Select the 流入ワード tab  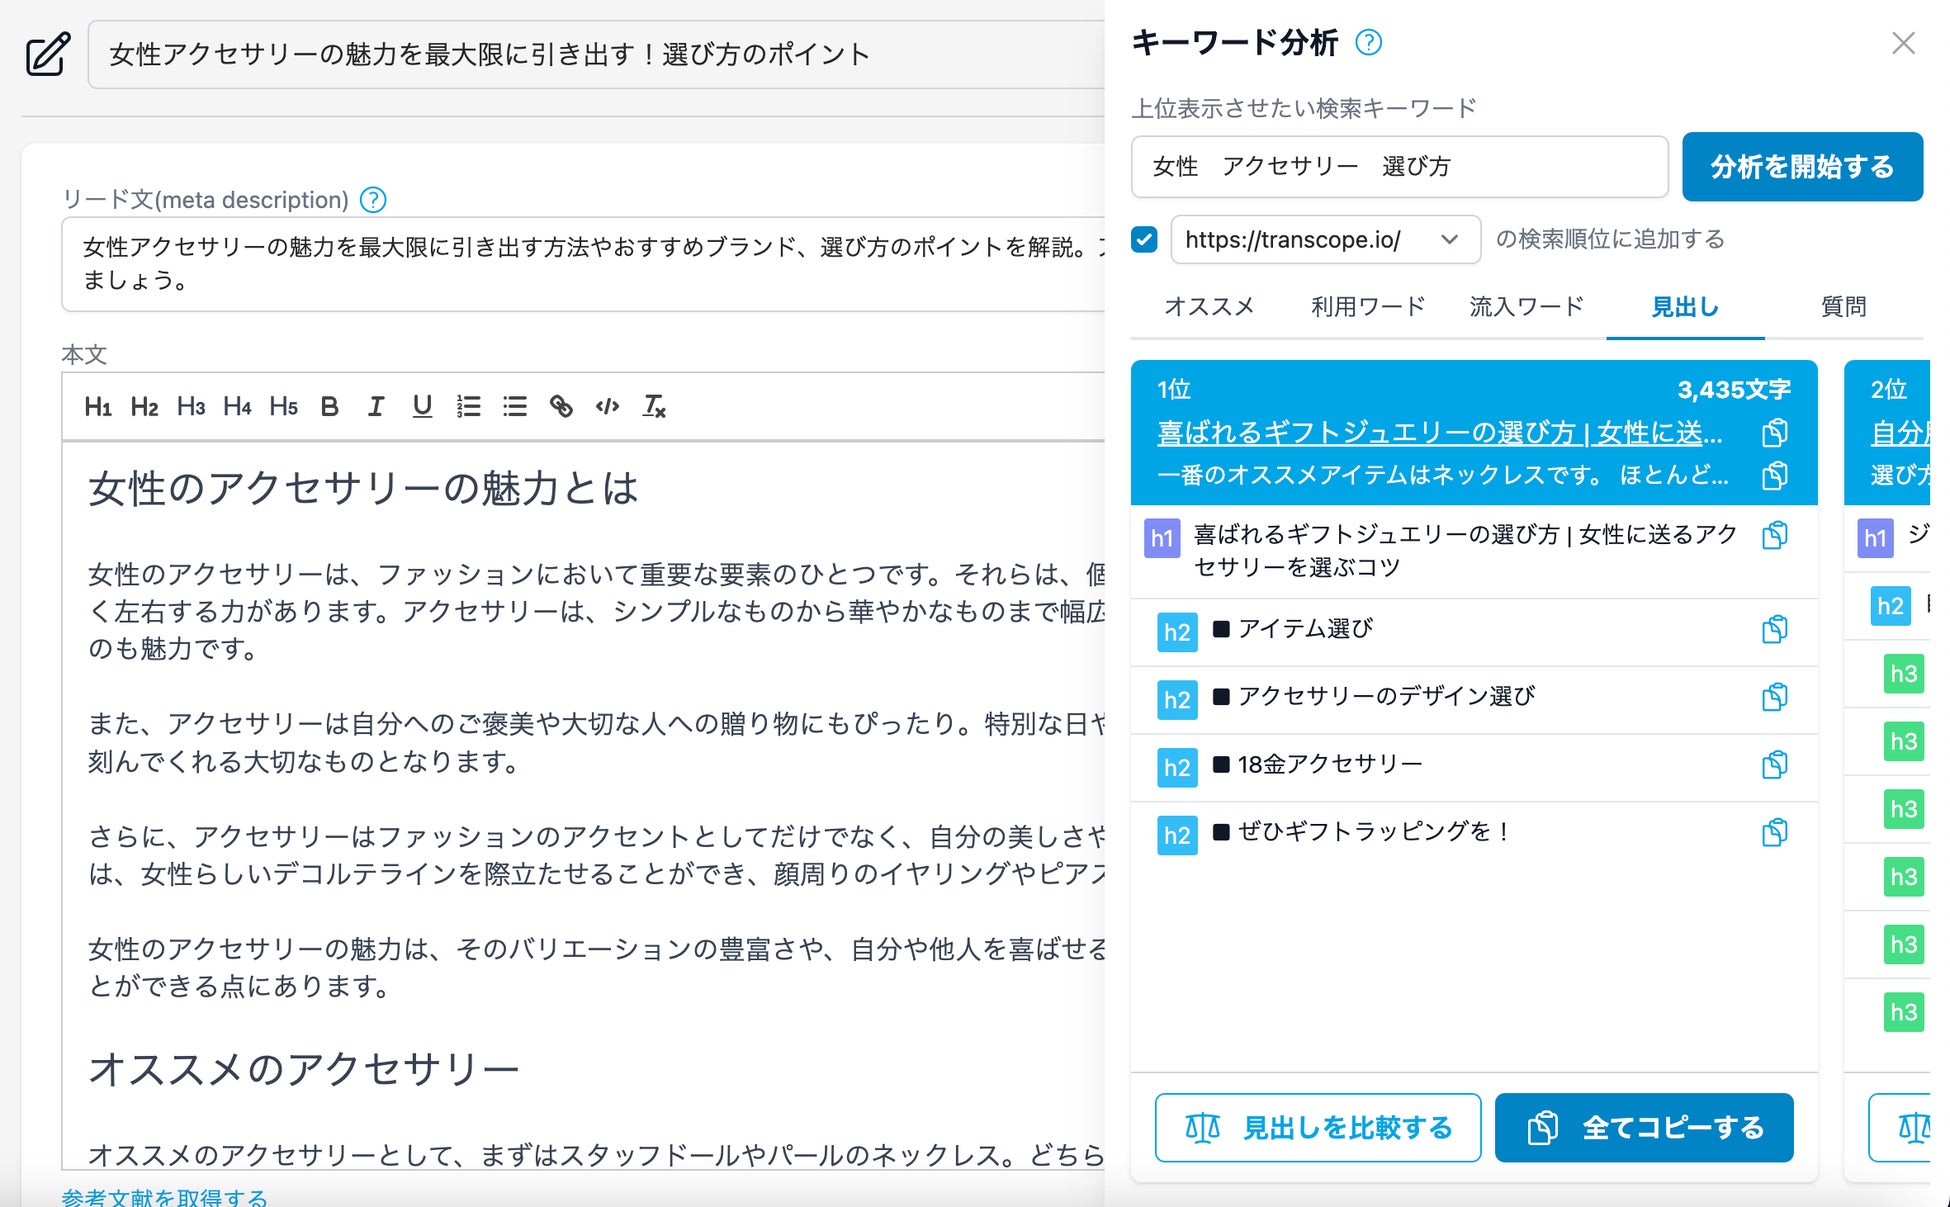pyautogui.click(x=1526, y=307)
